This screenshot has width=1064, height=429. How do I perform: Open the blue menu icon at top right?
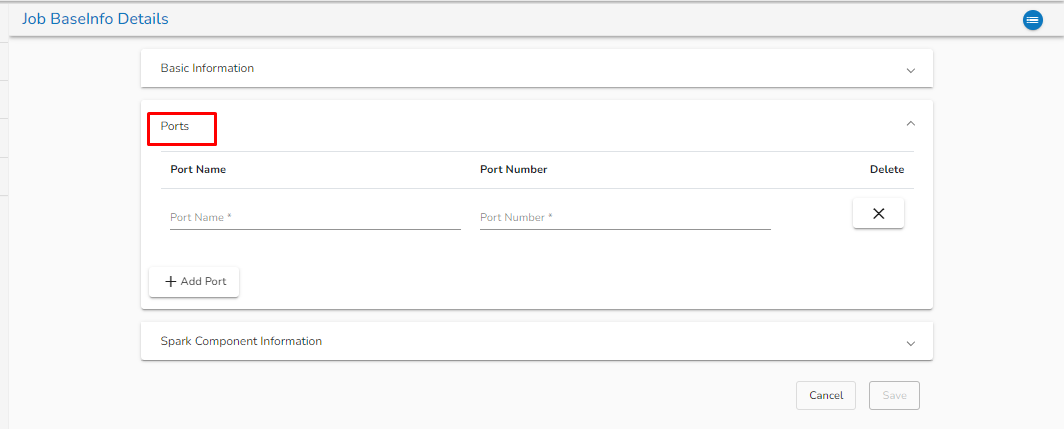[1033, 20]
